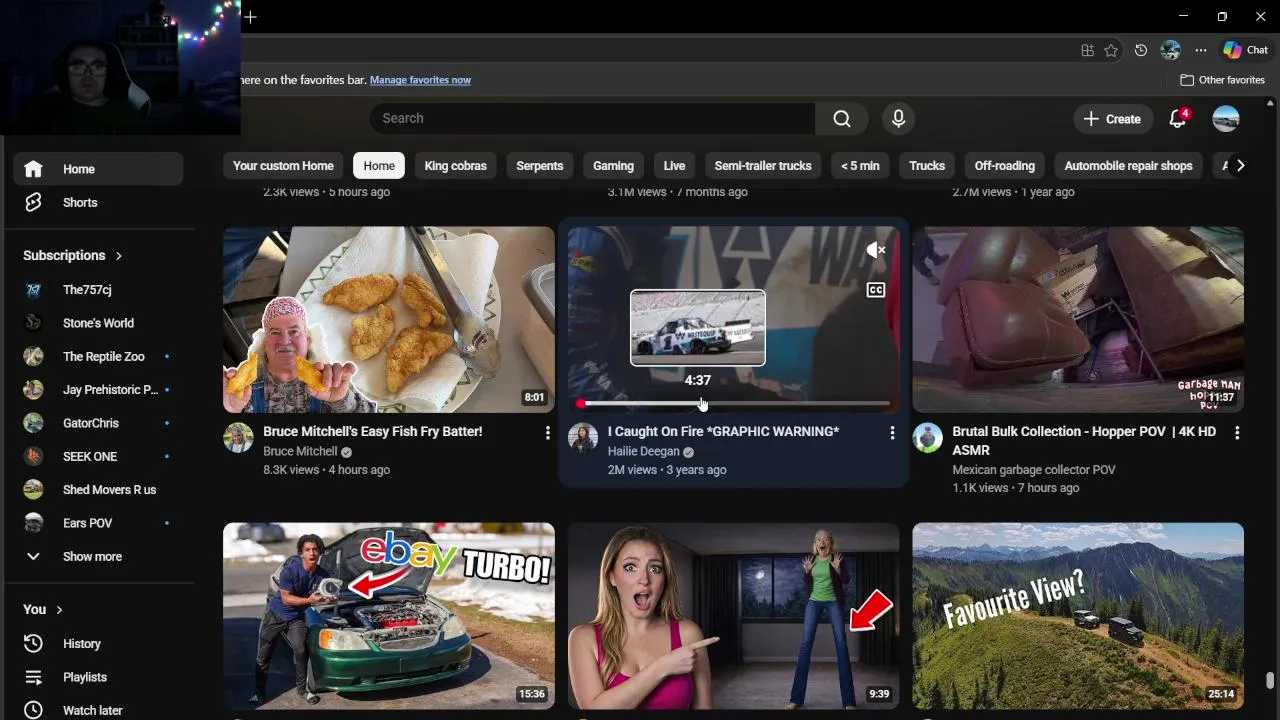Open The757cj subscription channel
This screenshot has width=1280, height=720.
[98, 290]
